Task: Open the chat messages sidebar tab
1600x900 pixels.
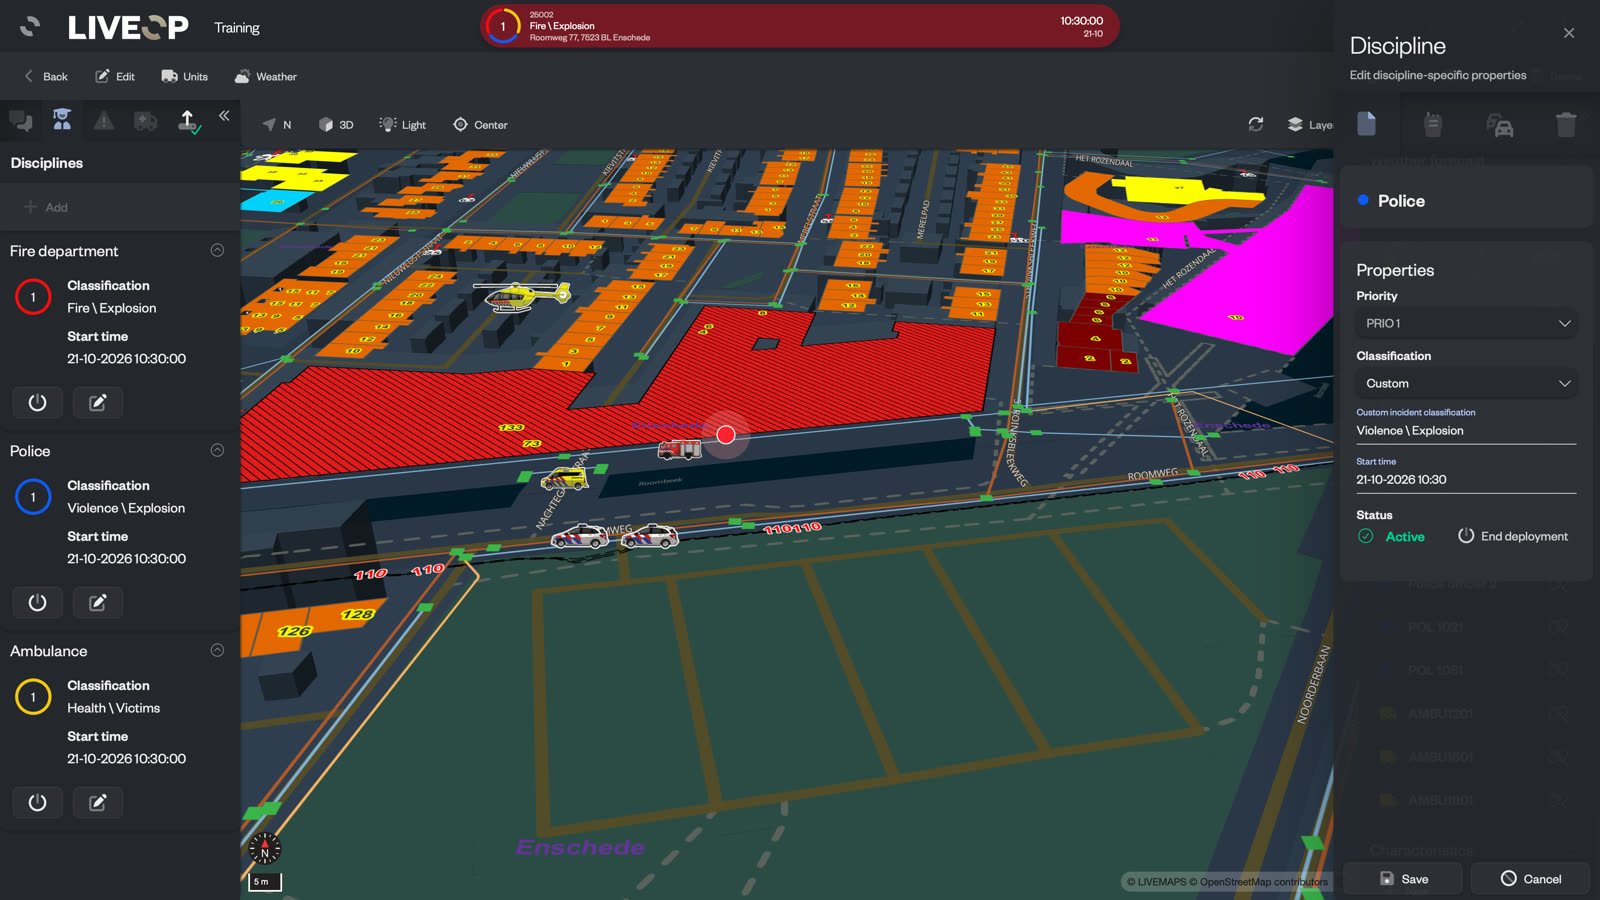Action: click(x=21, y=121)
